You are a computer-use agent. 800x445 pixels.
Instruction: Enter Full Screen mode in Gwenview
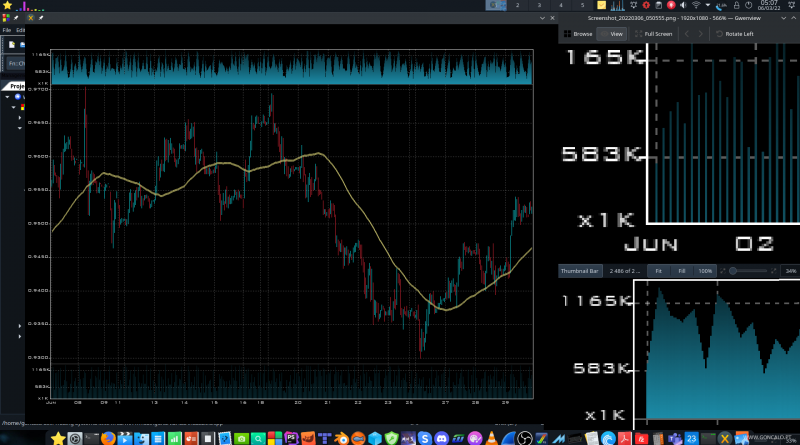click(x=653, y=34)
